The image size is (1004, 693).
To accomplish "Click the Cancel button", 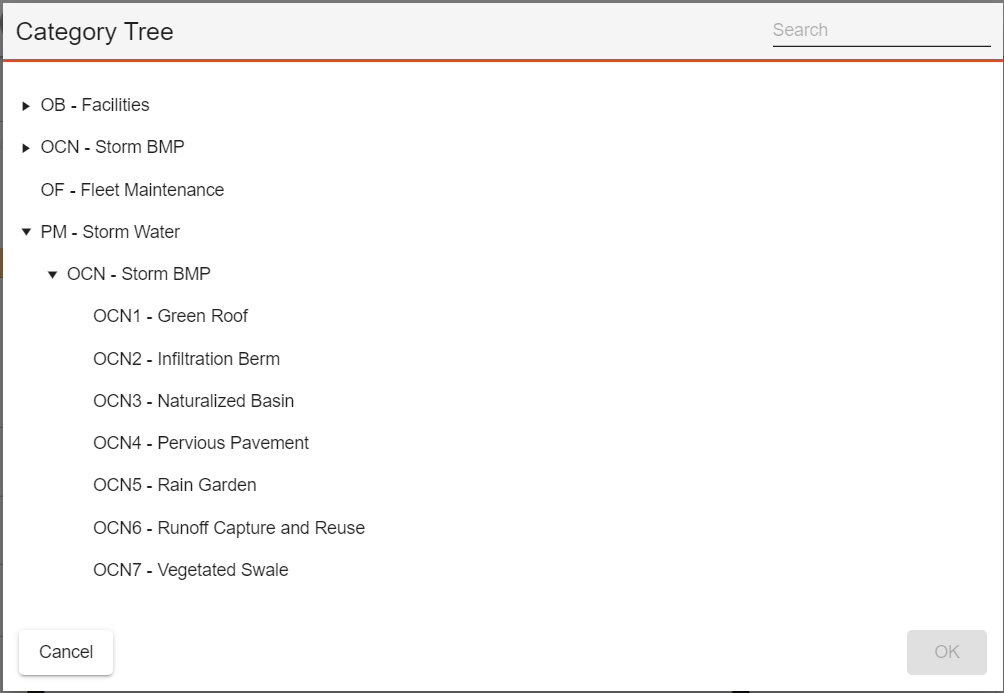I will point(66,652).
